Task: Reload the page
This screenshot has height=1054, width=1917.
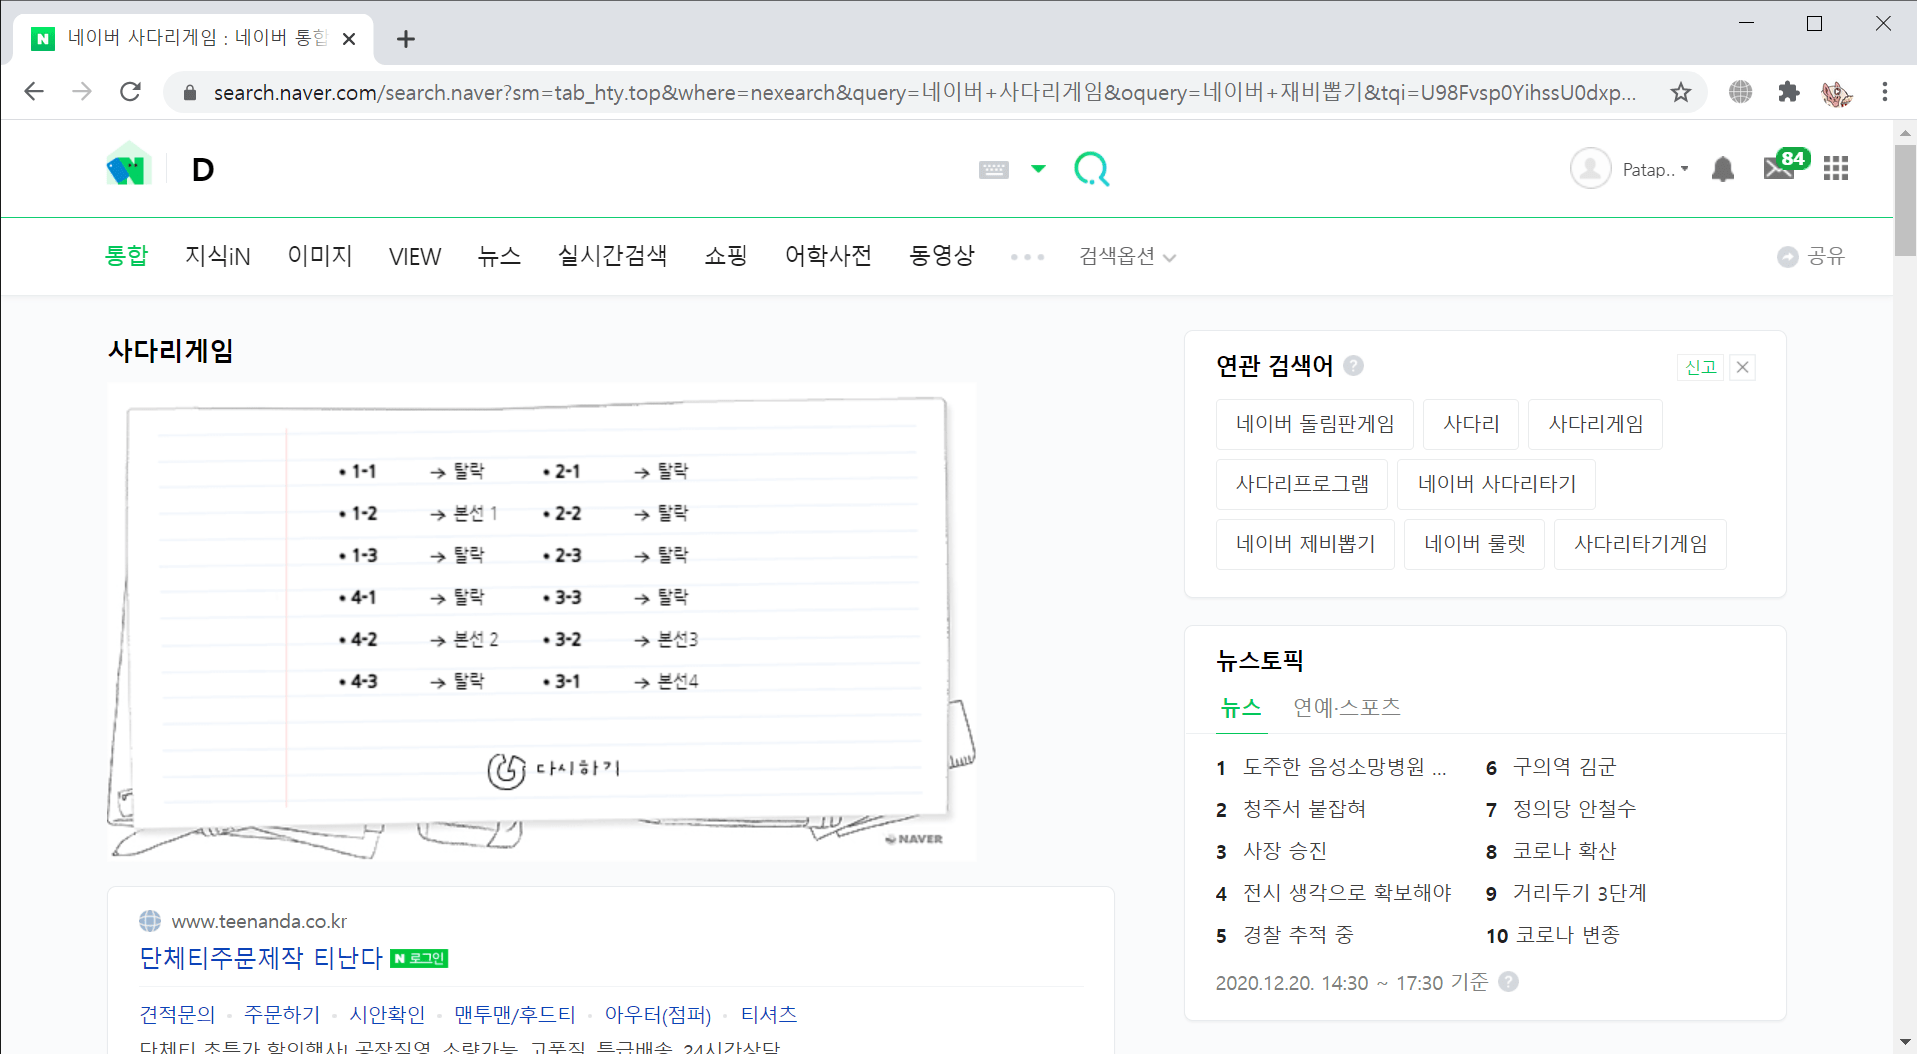Action: [x=130, y=92]
